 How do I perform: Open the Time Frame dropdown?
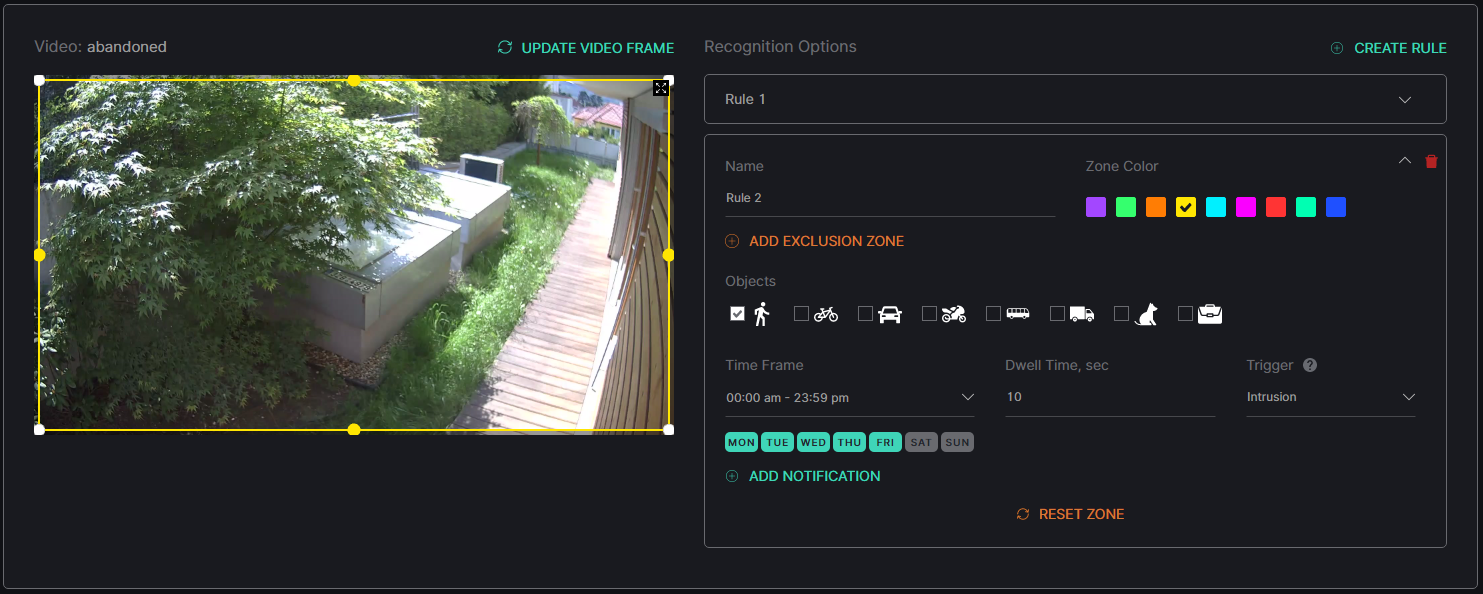850,397
